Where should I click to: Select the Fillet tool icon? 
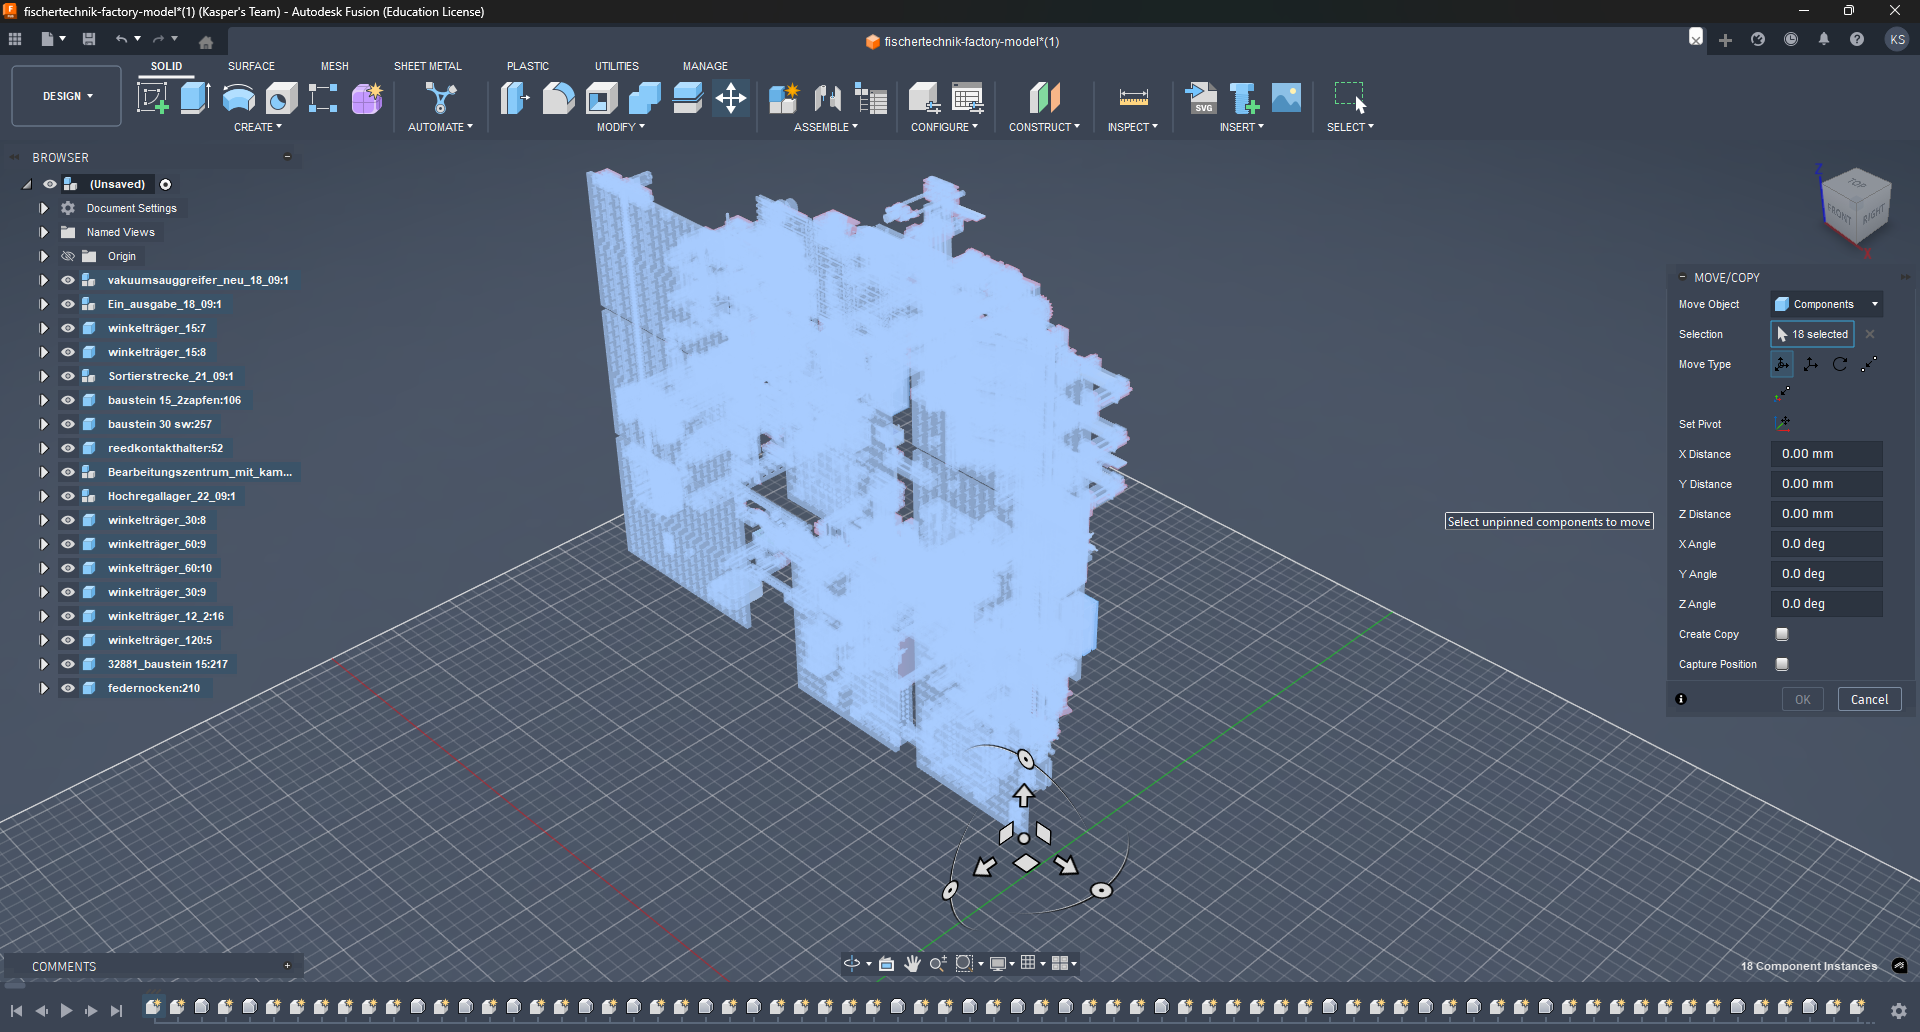tap(558, 98)
